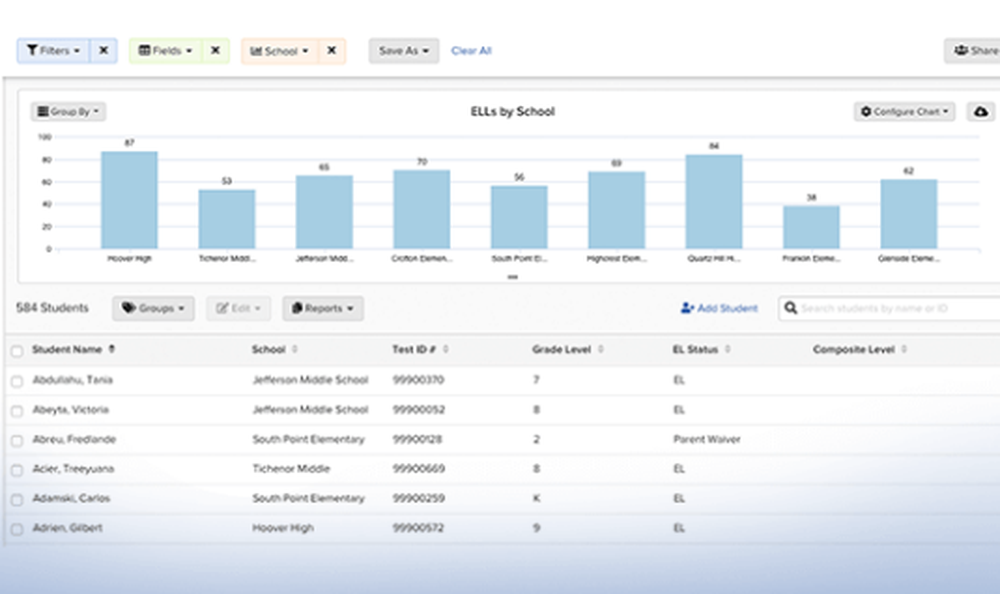Click student name Abdullahu, Tania
Screen dimensions: 1000x594
pyautogui.click(x=73, y=380)
